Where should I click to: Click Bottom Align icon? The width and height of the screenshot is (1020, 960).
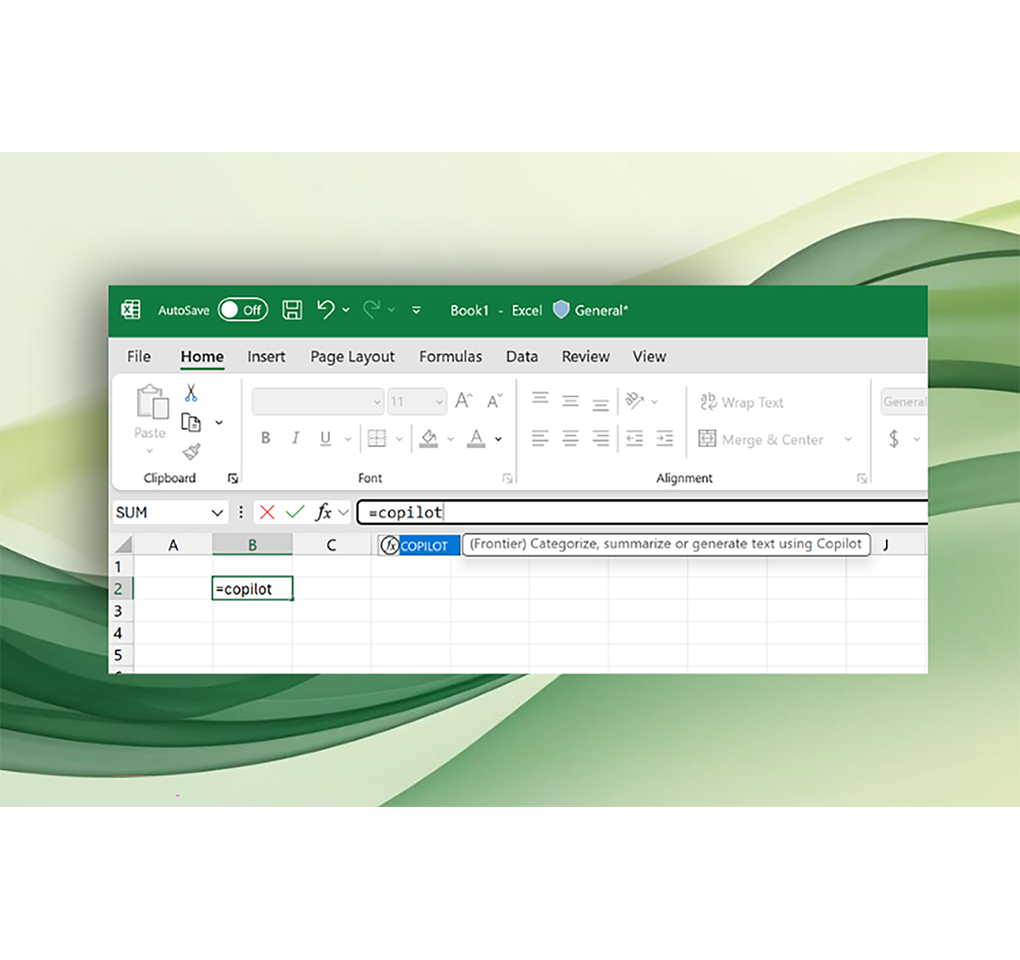600,405
